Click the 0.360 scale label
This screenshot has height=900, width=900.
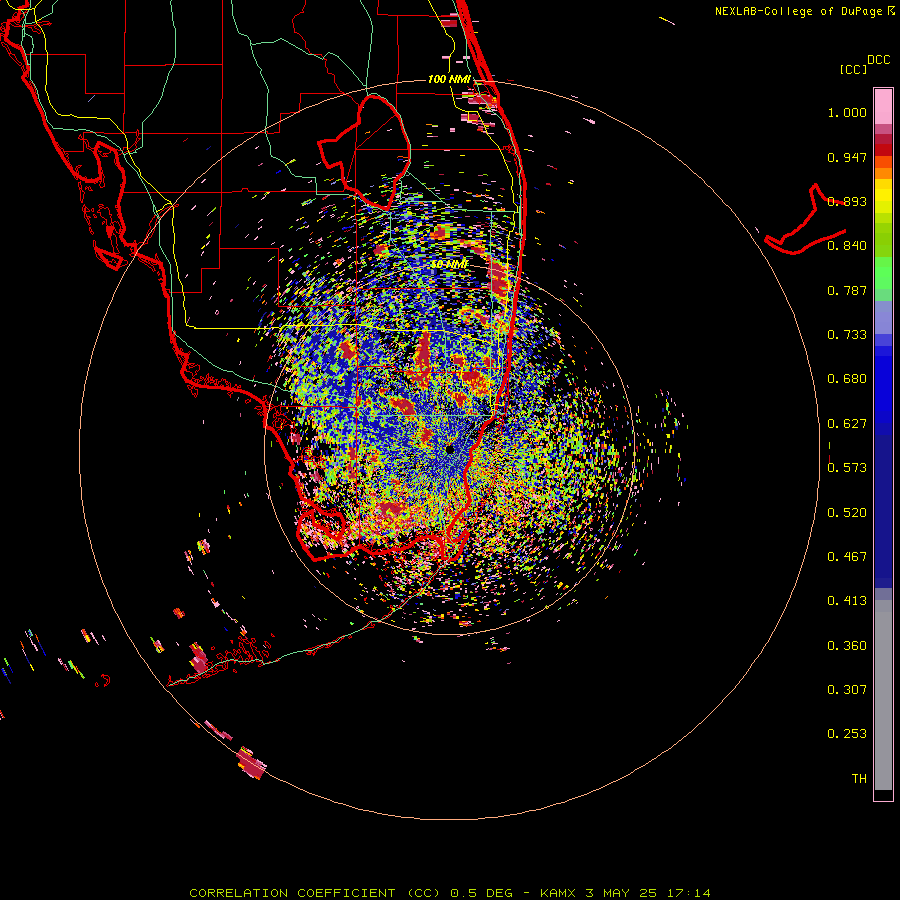(847, 646)
